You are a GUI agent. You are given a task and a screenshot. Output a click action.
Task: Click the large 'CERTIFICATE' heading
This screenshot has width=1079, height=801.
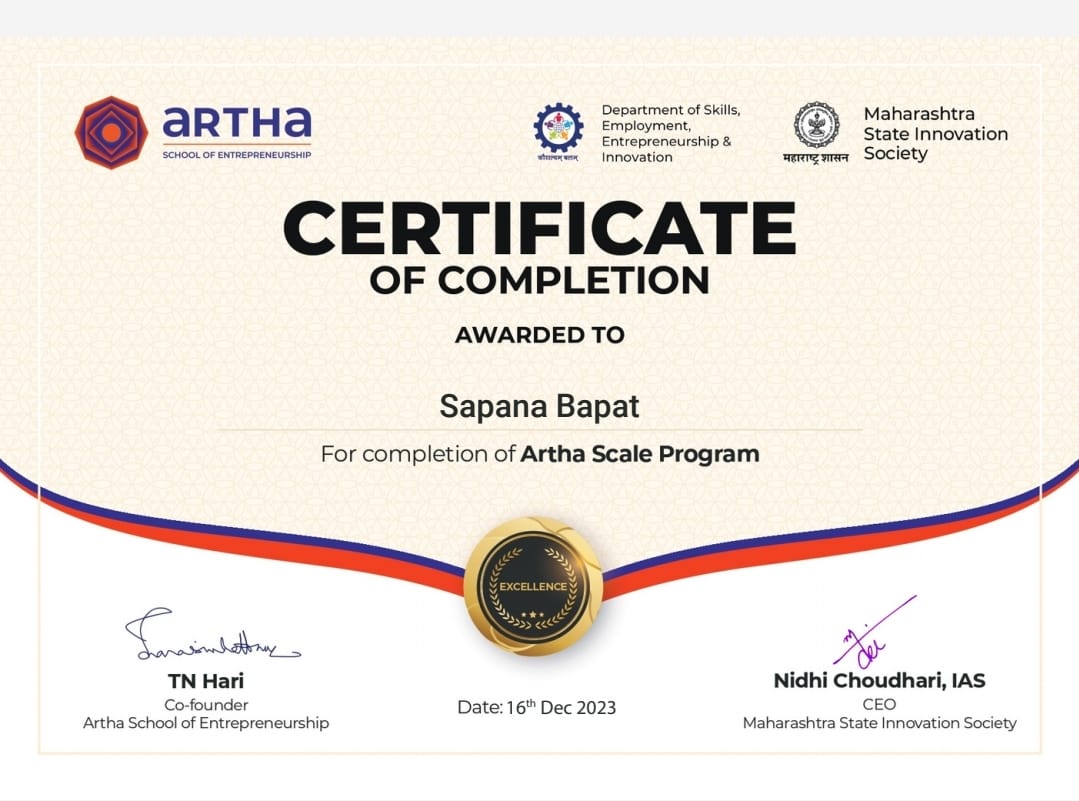click(x=540, y=228)
